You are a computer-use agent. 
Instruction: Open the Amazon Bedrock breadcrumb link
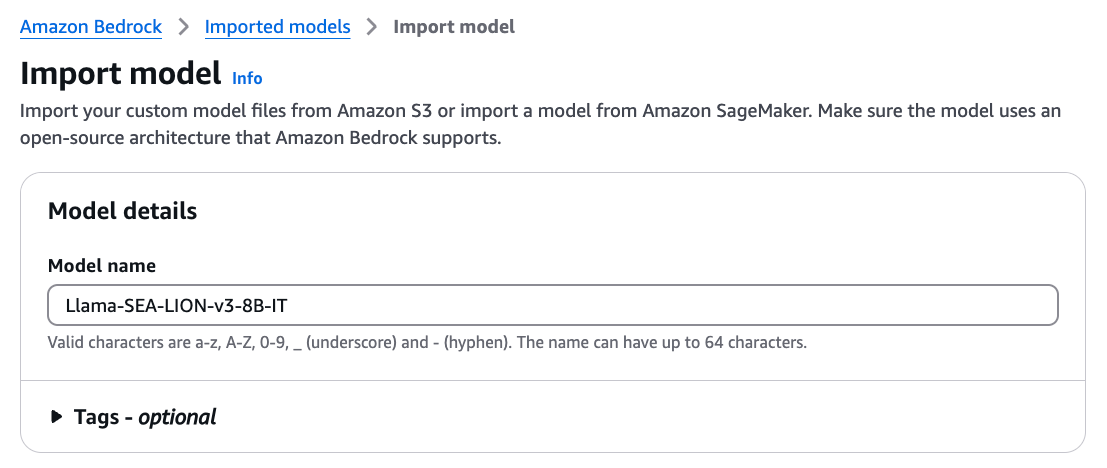91,27
